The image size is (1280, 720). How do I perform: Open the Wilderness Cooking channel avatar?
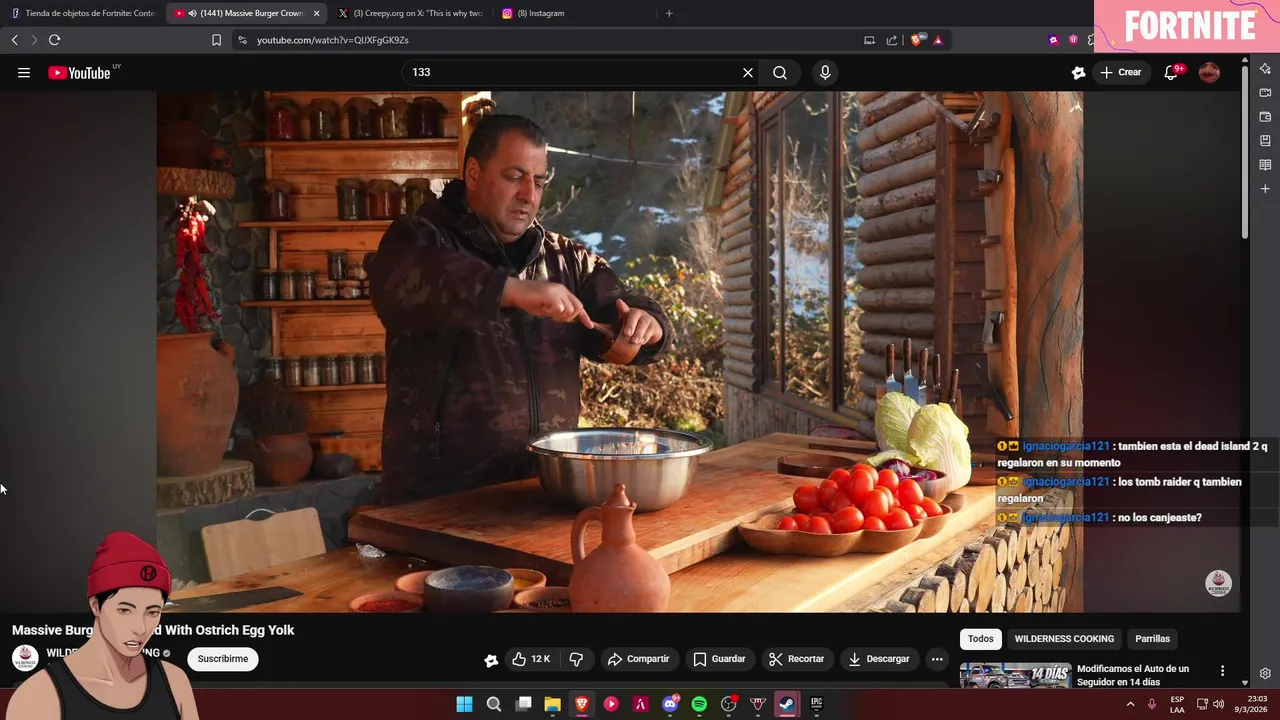point(25,658)
